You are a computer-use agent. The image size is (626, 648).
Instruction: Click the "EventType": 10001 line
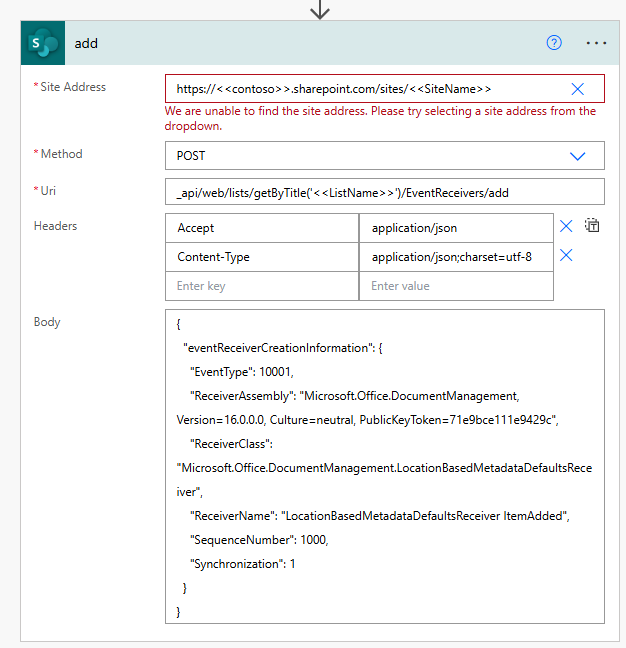pos(242,372)
